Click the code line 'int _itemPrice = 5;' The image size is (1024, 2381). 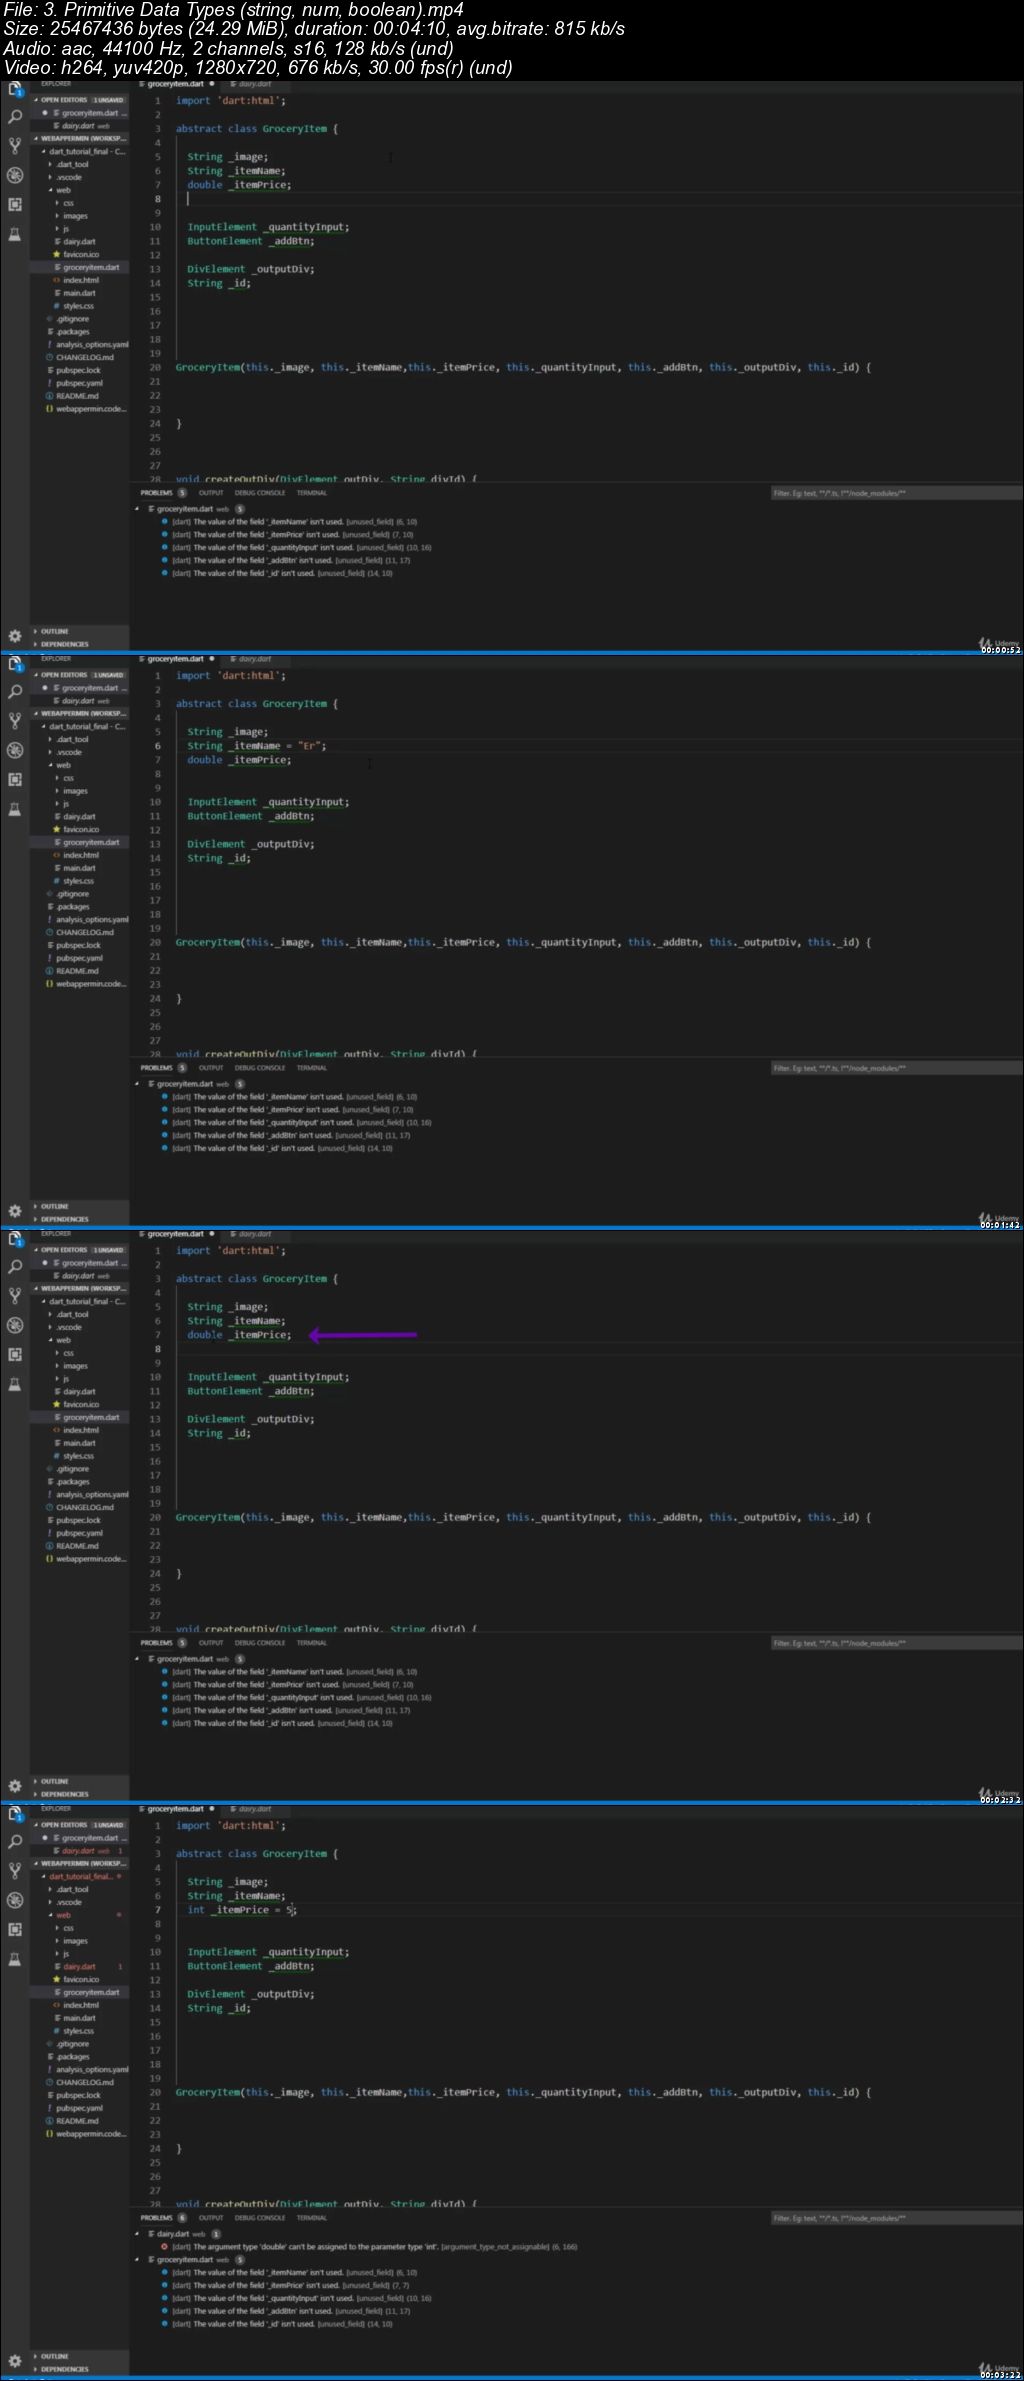[242, 1910]
